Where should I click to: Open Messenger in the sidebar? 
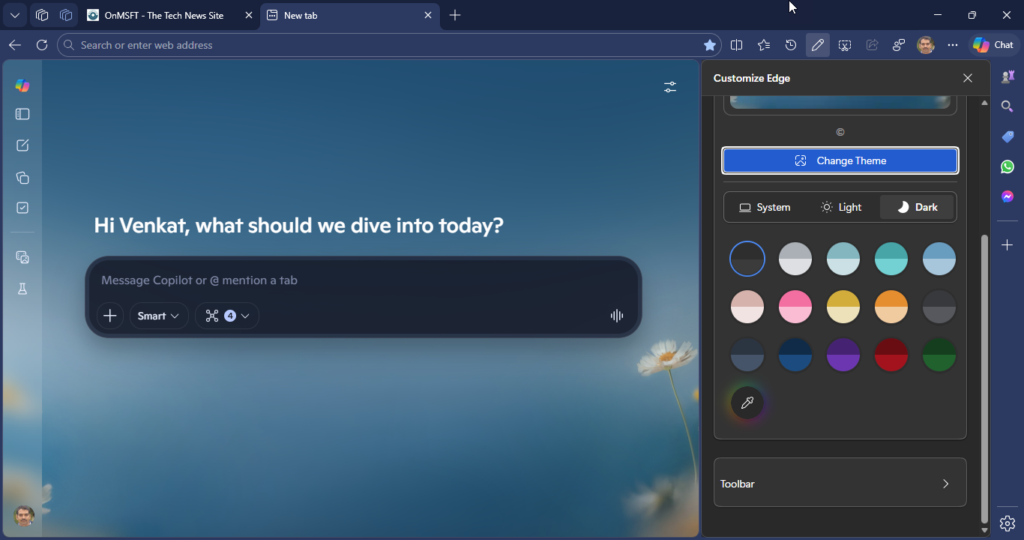pyautogui.click(x=1007, y=197)
